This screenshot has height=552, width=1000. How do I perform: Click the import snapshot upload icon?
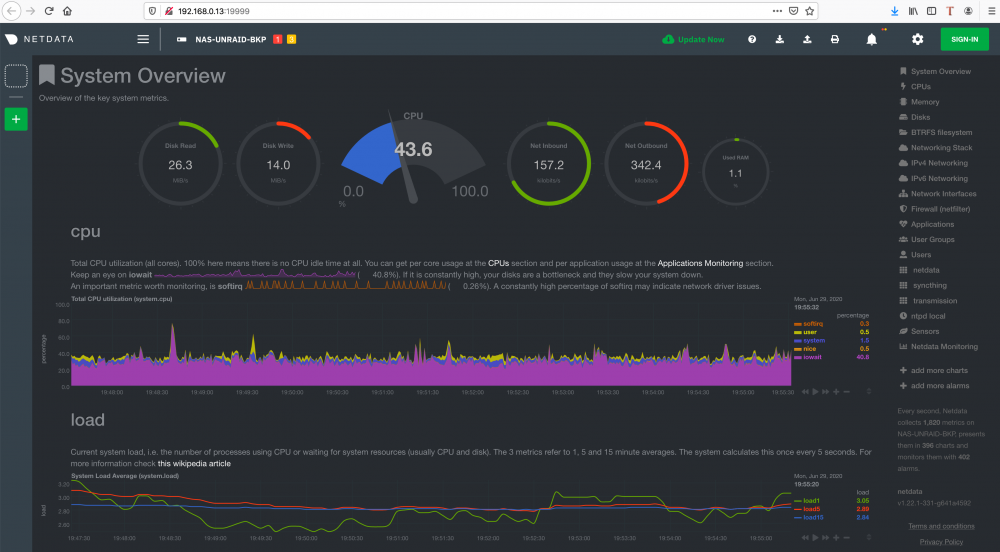(807, 40)
